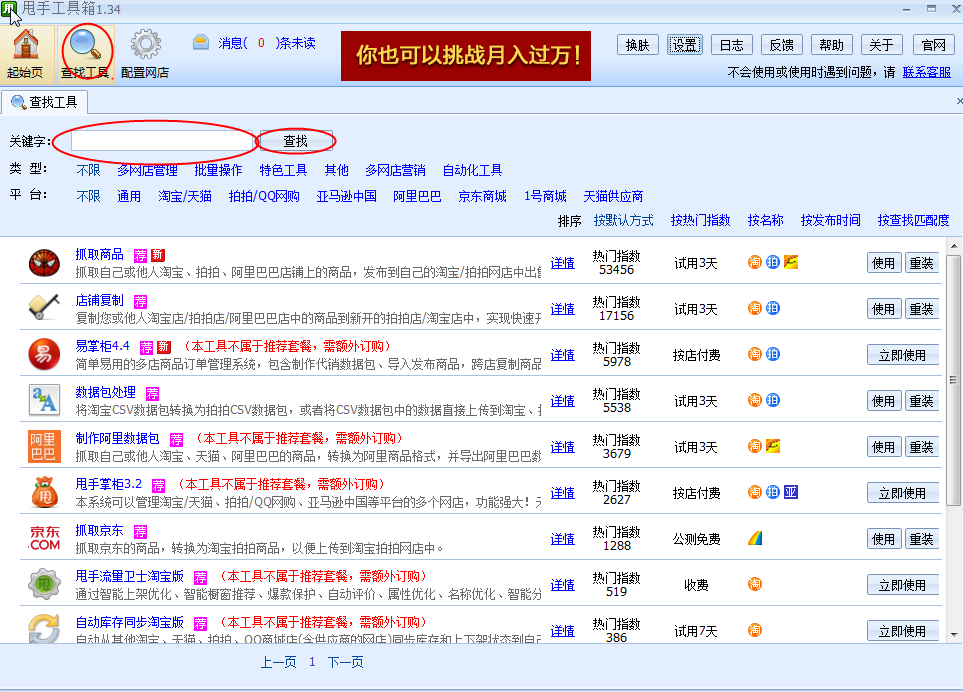Filter platform by 淘宝/天猫
This screenshot has width=963, height=692.
tap(185, 196)
